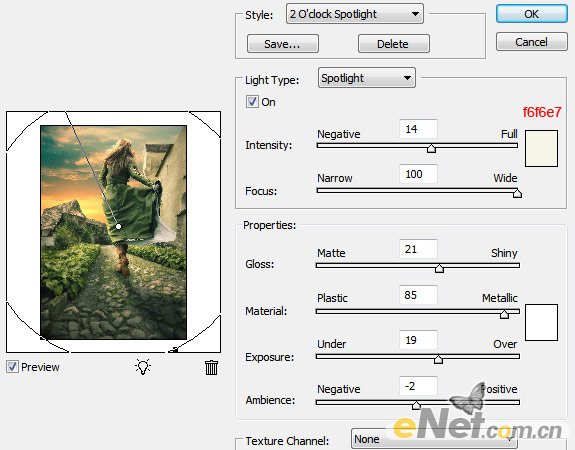Click the Exposure value field
This screenshot has width=575, height=450.
(418, 340)
